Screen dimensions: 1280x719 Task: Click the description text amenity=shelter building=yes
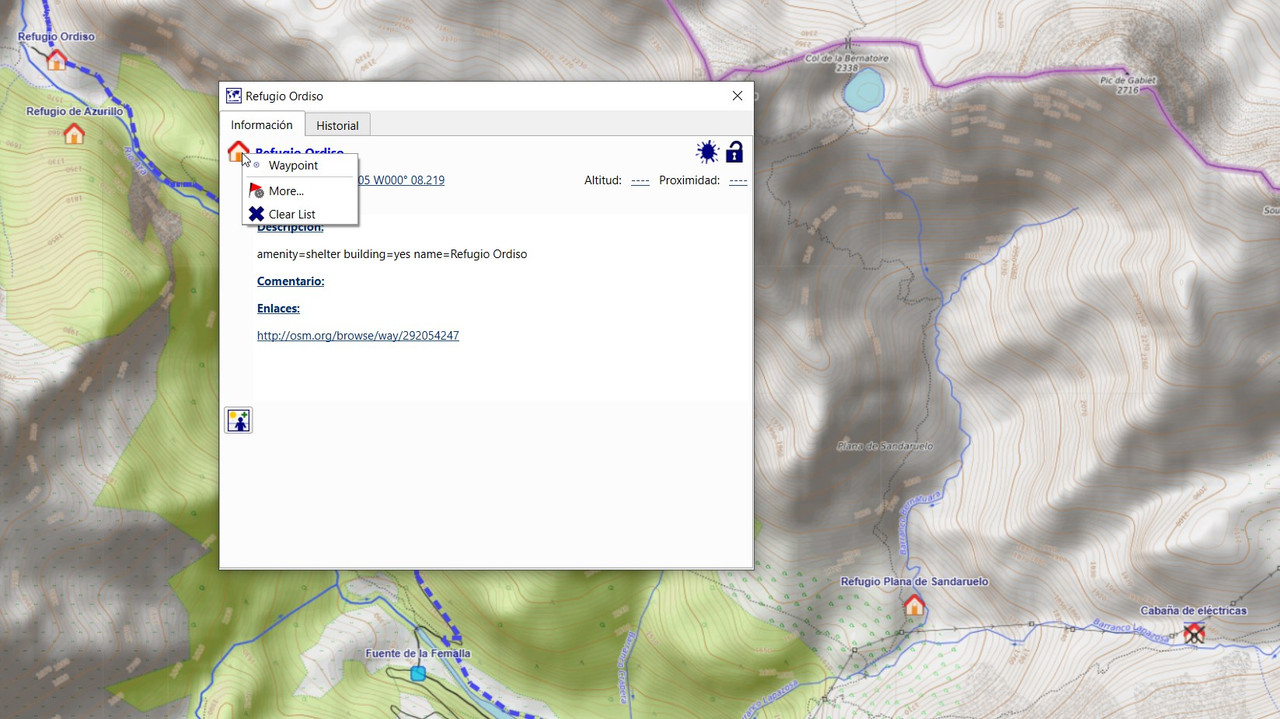click(x=392, y=254)
